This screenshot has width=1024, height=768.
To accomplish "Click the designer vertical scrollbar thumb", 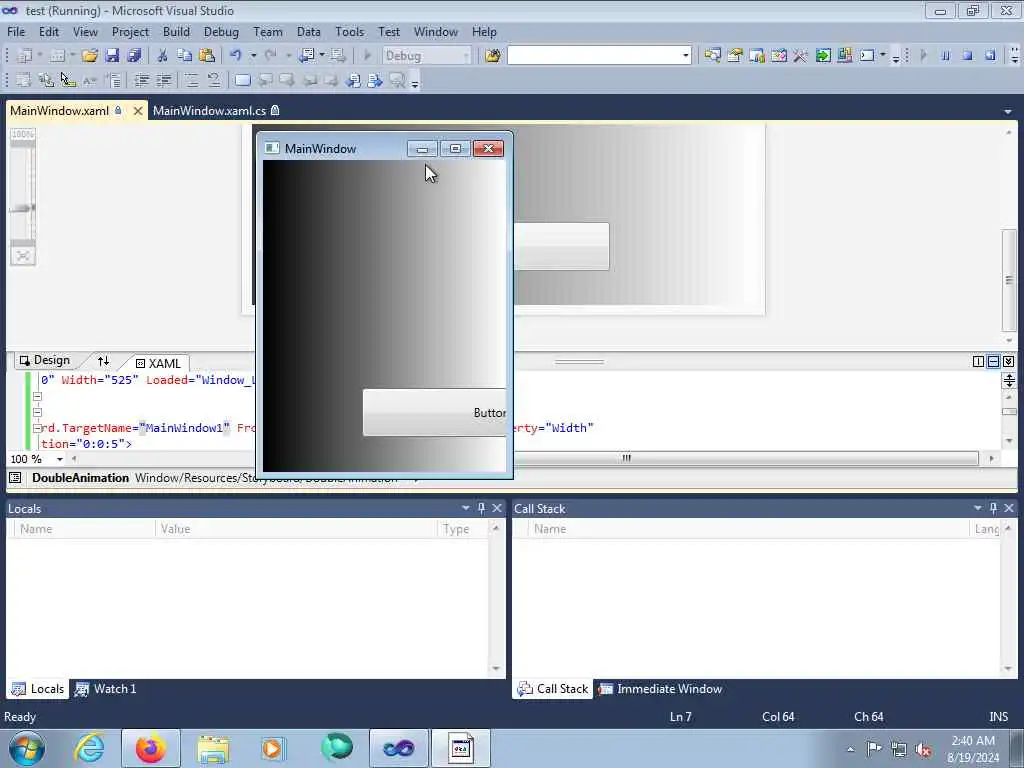I will pos(1009,280).
